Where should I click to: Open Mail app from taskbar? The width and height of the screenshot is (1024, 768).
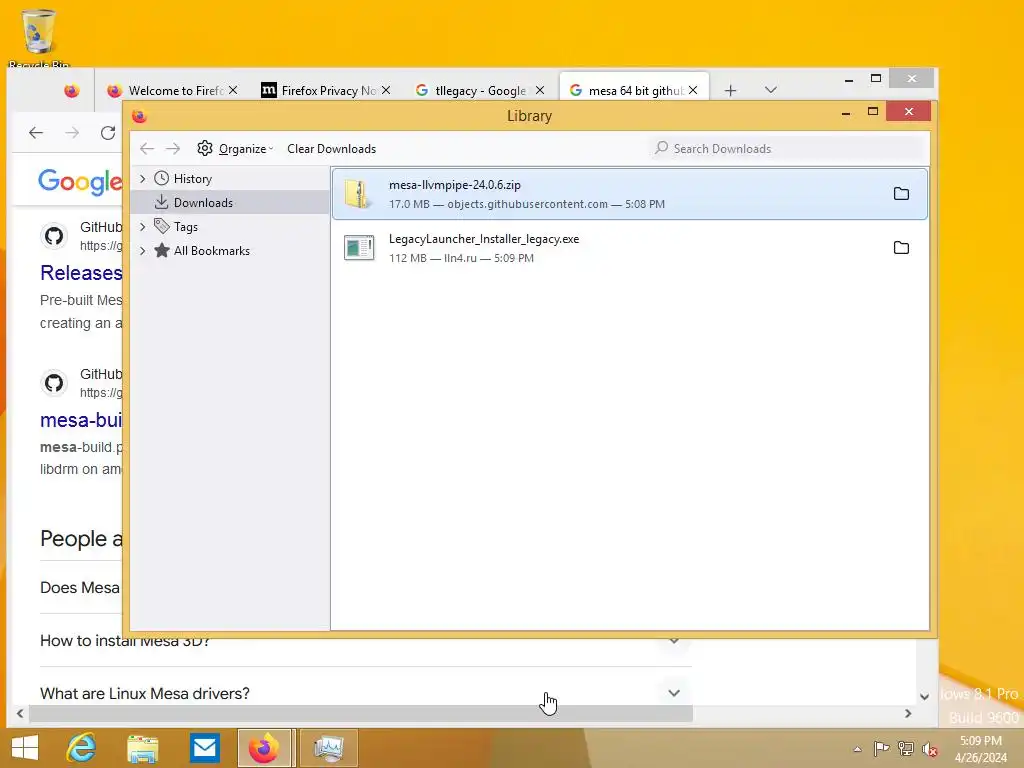coord(204,748)
